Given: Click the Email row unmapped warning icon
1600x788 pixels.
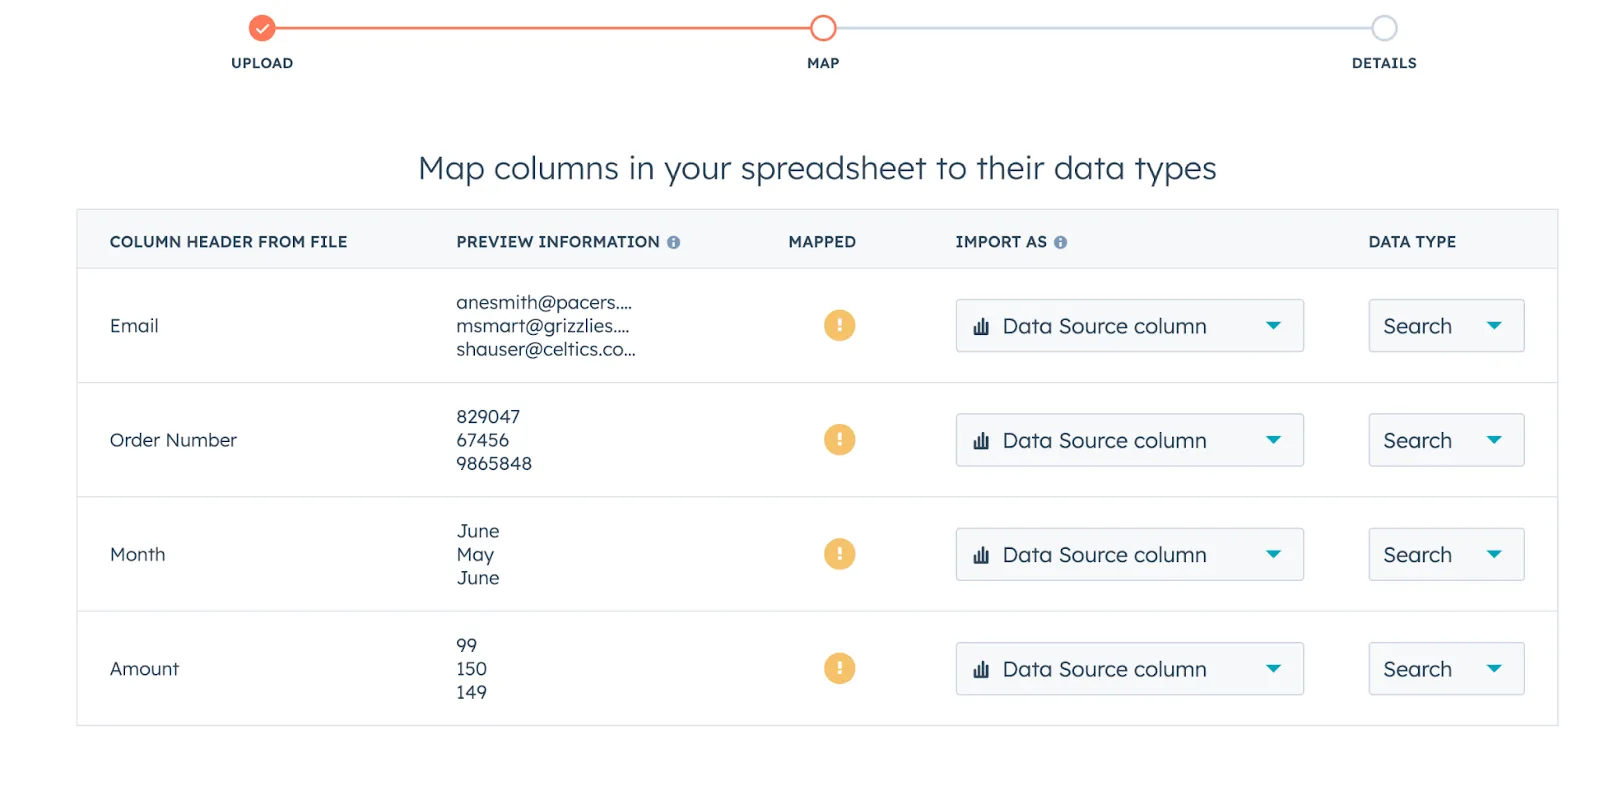Looking at the screenshot, I should [839, 325].
